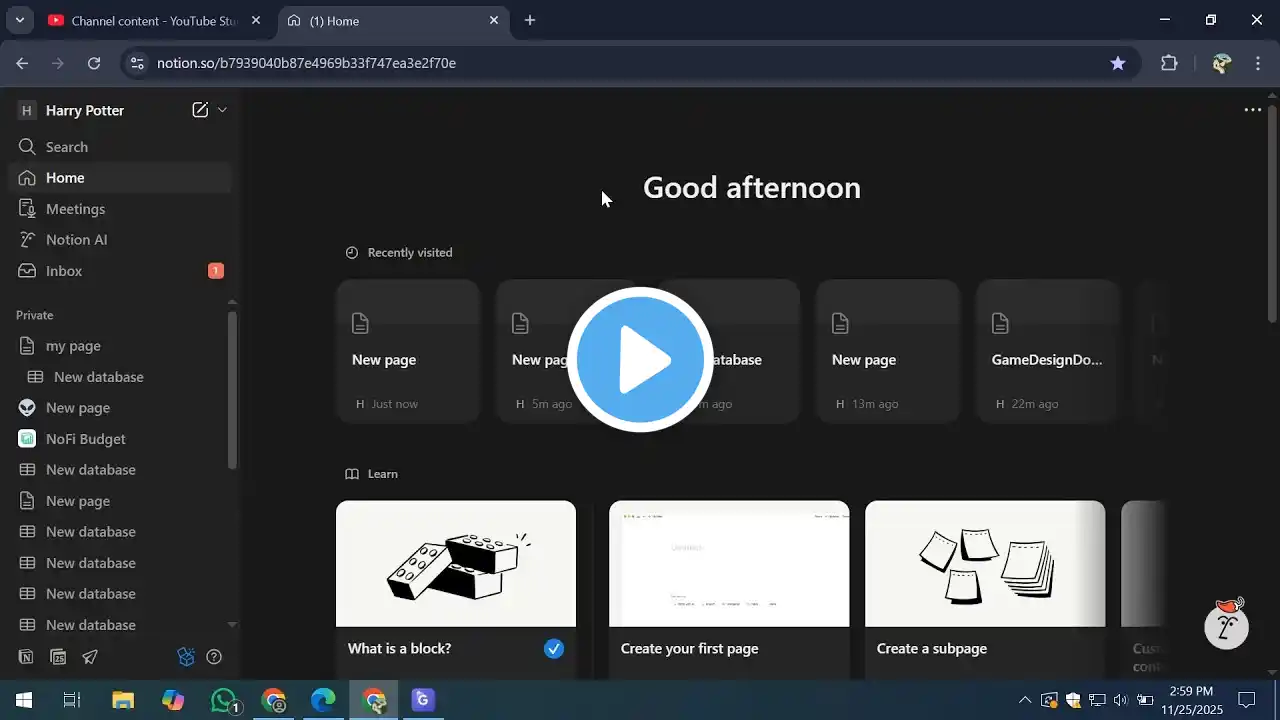The width and height of the screenshot is (1280, 720).
Task: Launch Microsoft Edge from the taskbar
Action: pos(323,700)
